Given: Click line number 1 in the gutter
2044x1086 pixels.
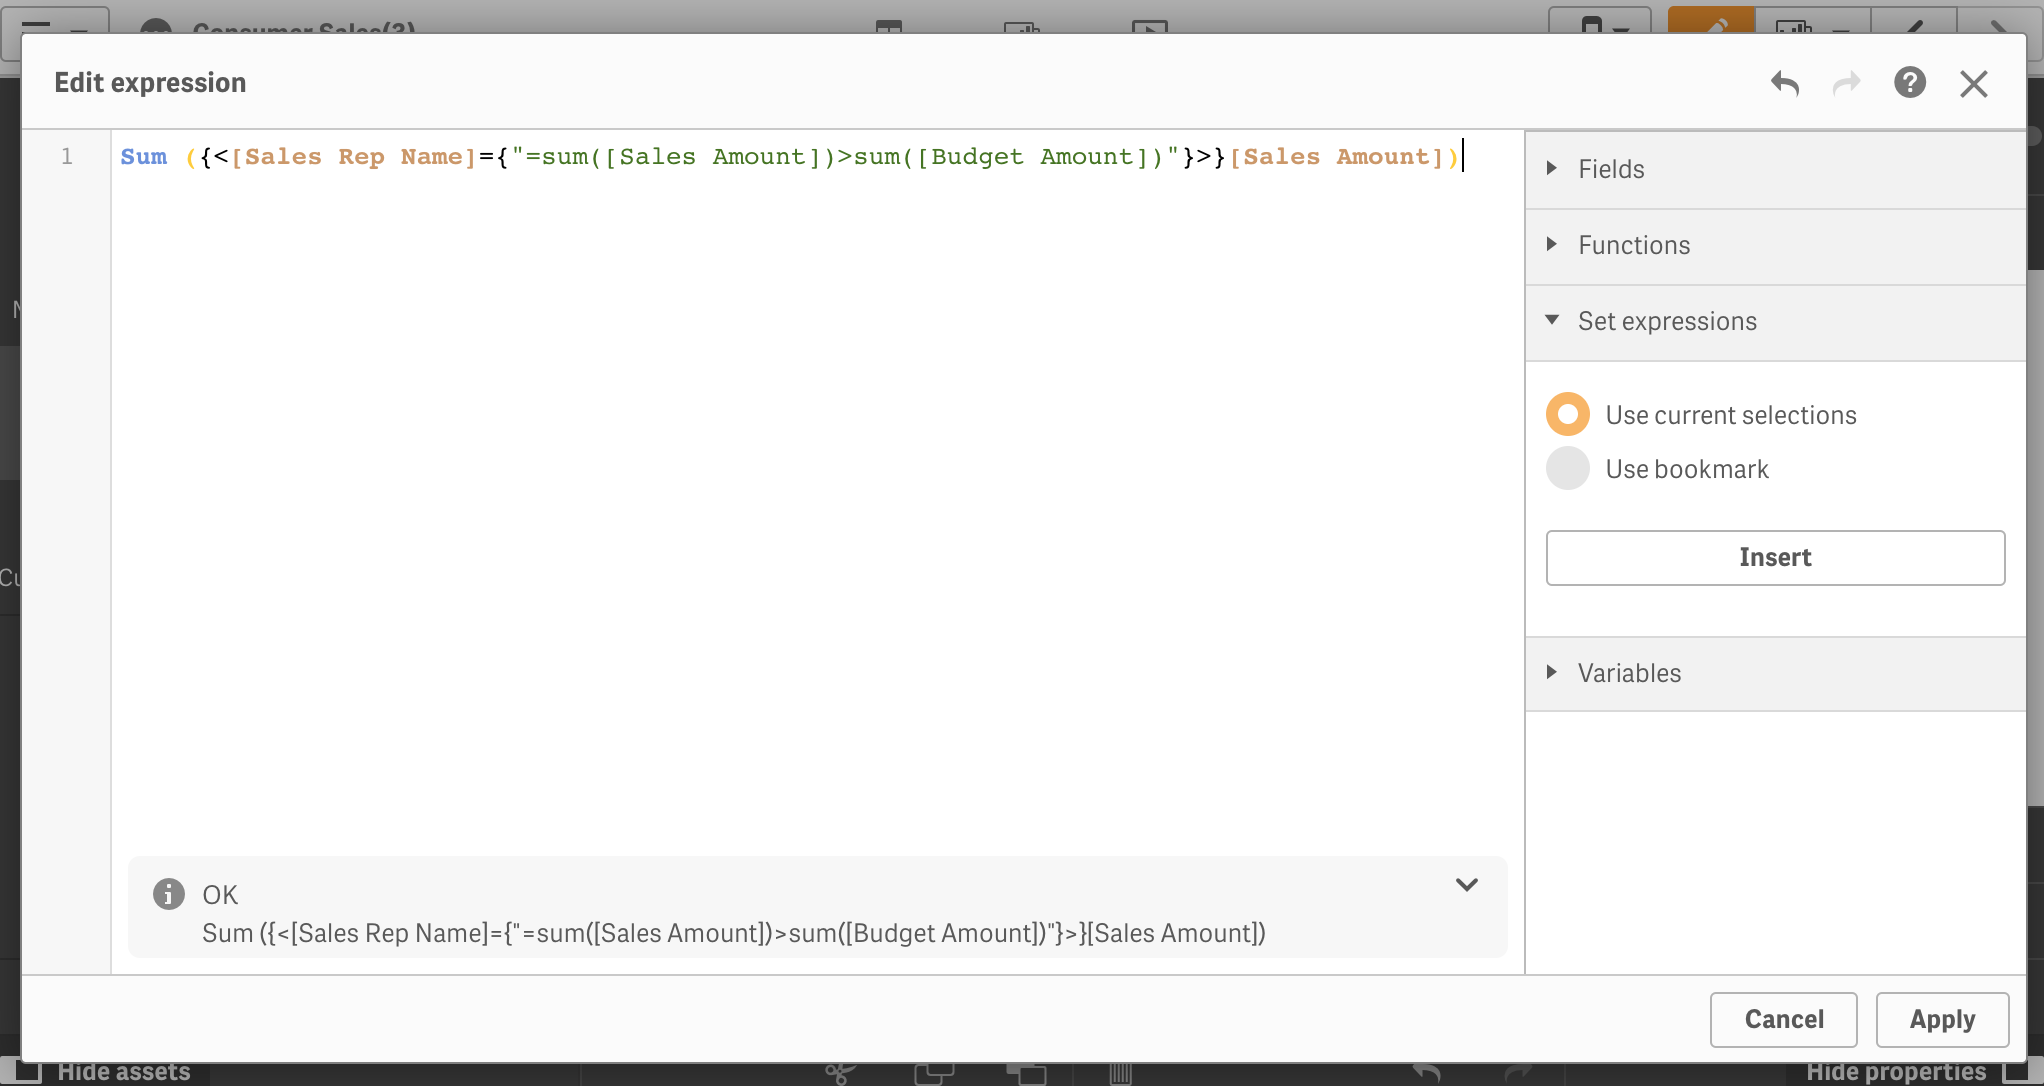Looking at the screenshot, I should click(x=67, y=157).
